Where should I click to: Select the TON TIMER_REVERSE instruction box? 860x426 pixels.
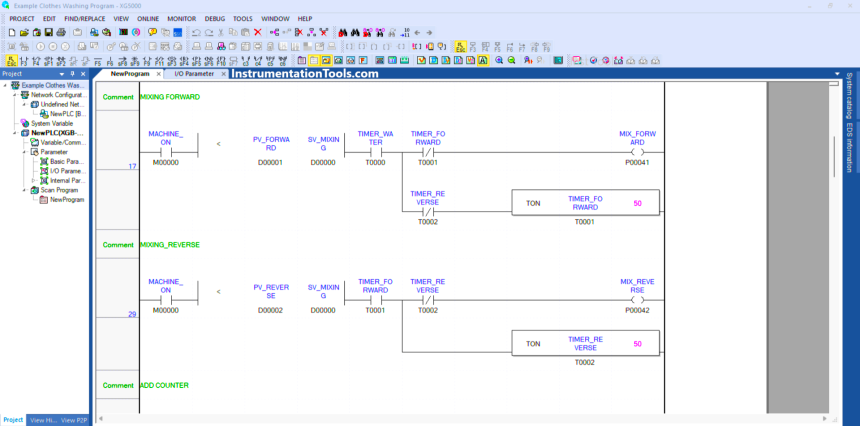point(585,343)
